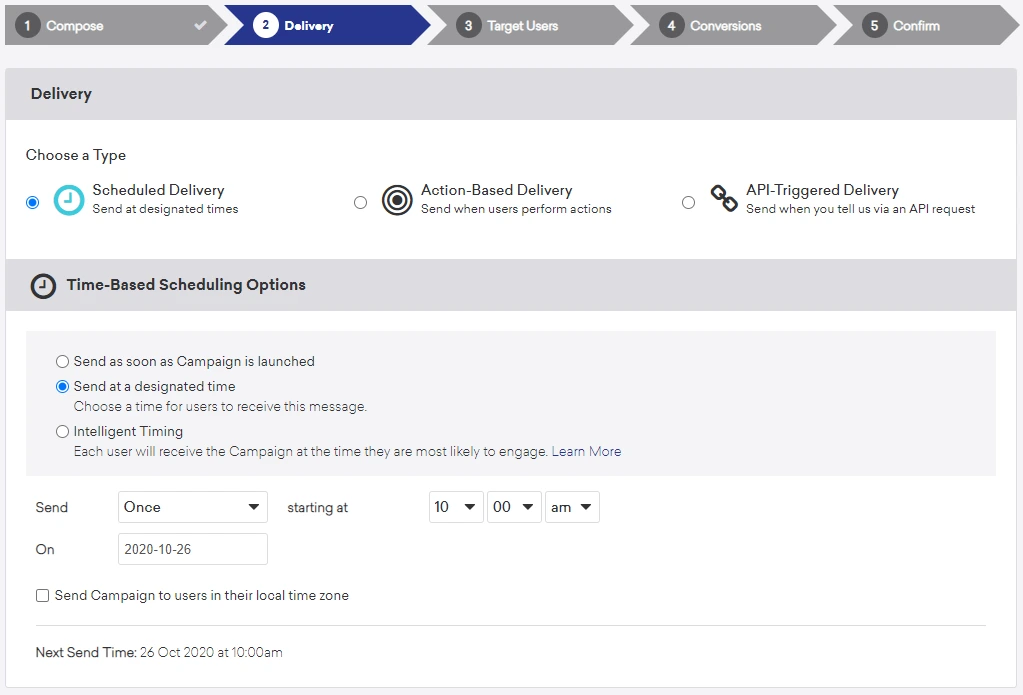1023x695 pixels.
Task: Click the API-Triggered Delivery chain icon
Action: 724,199
